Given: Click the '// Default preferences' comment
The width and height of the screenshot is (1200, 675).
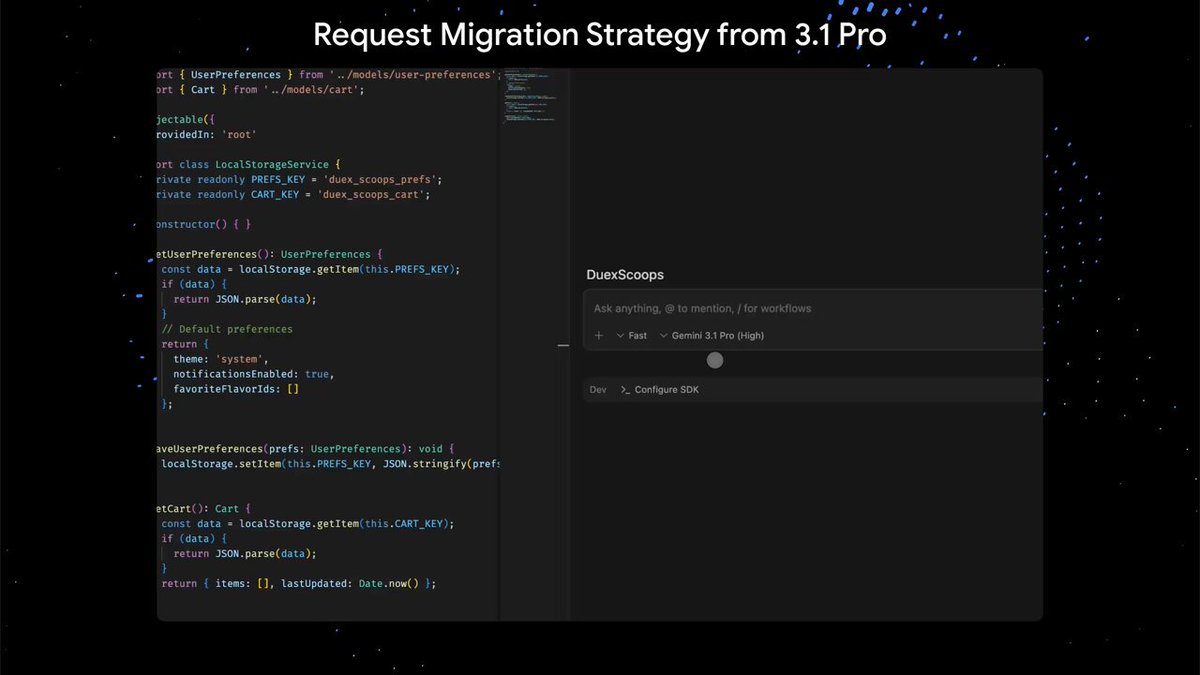Looking at the screenshot, I should coord(227,329).
